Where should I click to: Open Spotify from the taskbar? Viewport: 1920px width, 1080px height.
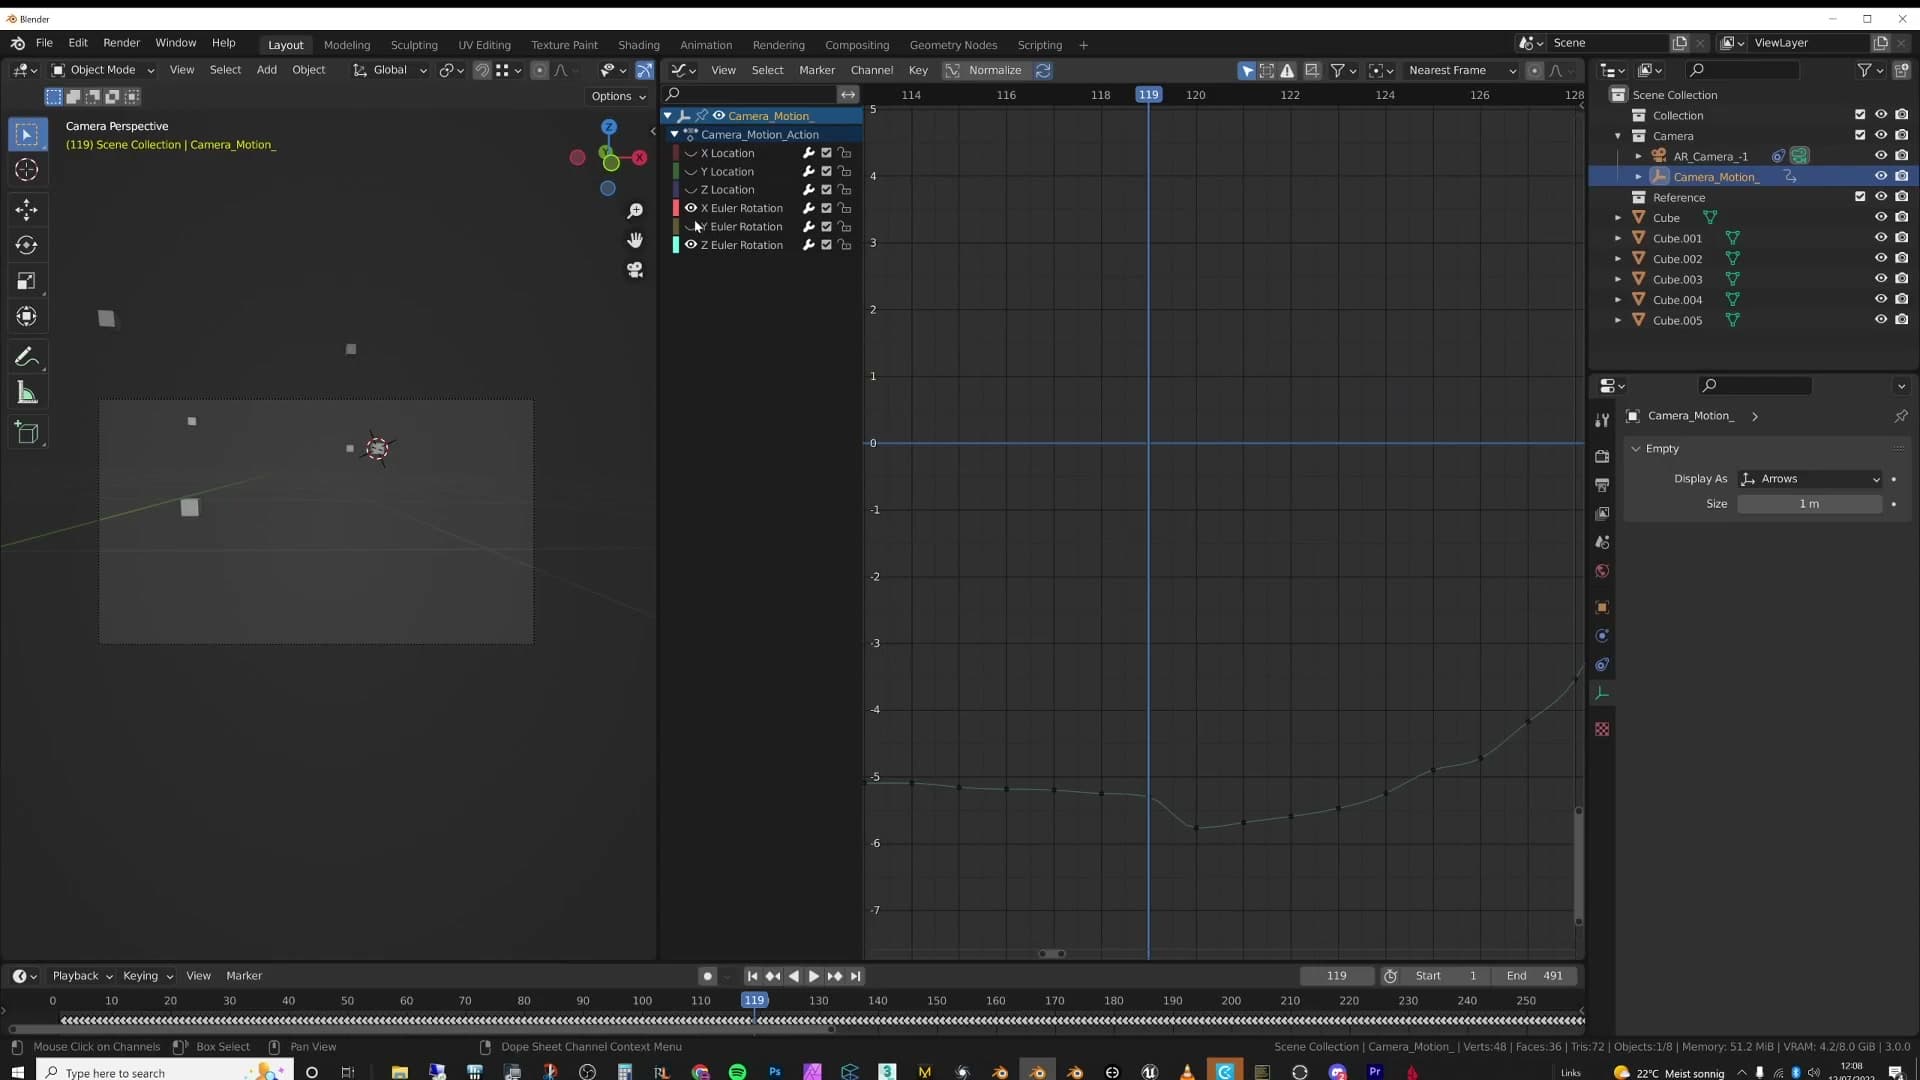737,1072
